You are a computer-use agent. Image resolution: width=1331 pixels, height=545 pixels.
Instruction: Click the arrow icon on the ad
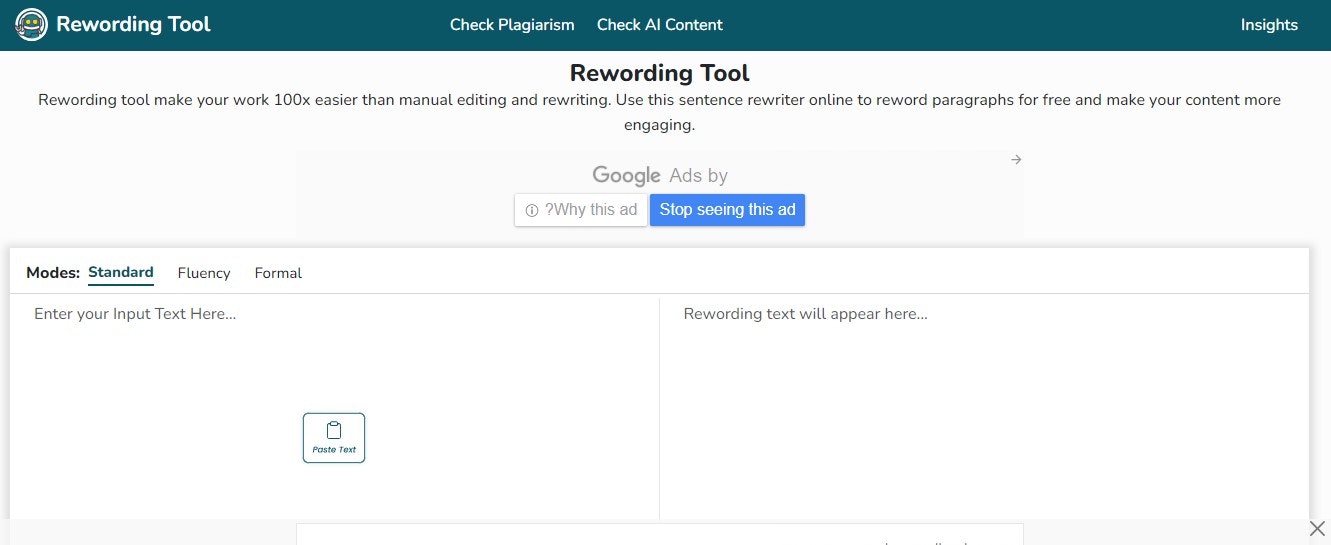tap(1016, 160)
